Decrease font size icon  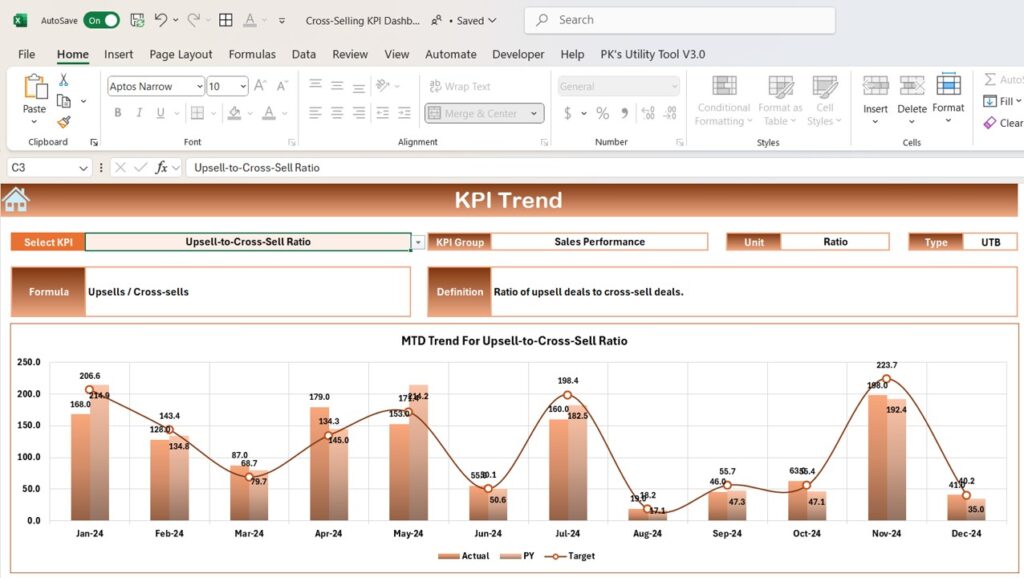click(x=282, y=86)
